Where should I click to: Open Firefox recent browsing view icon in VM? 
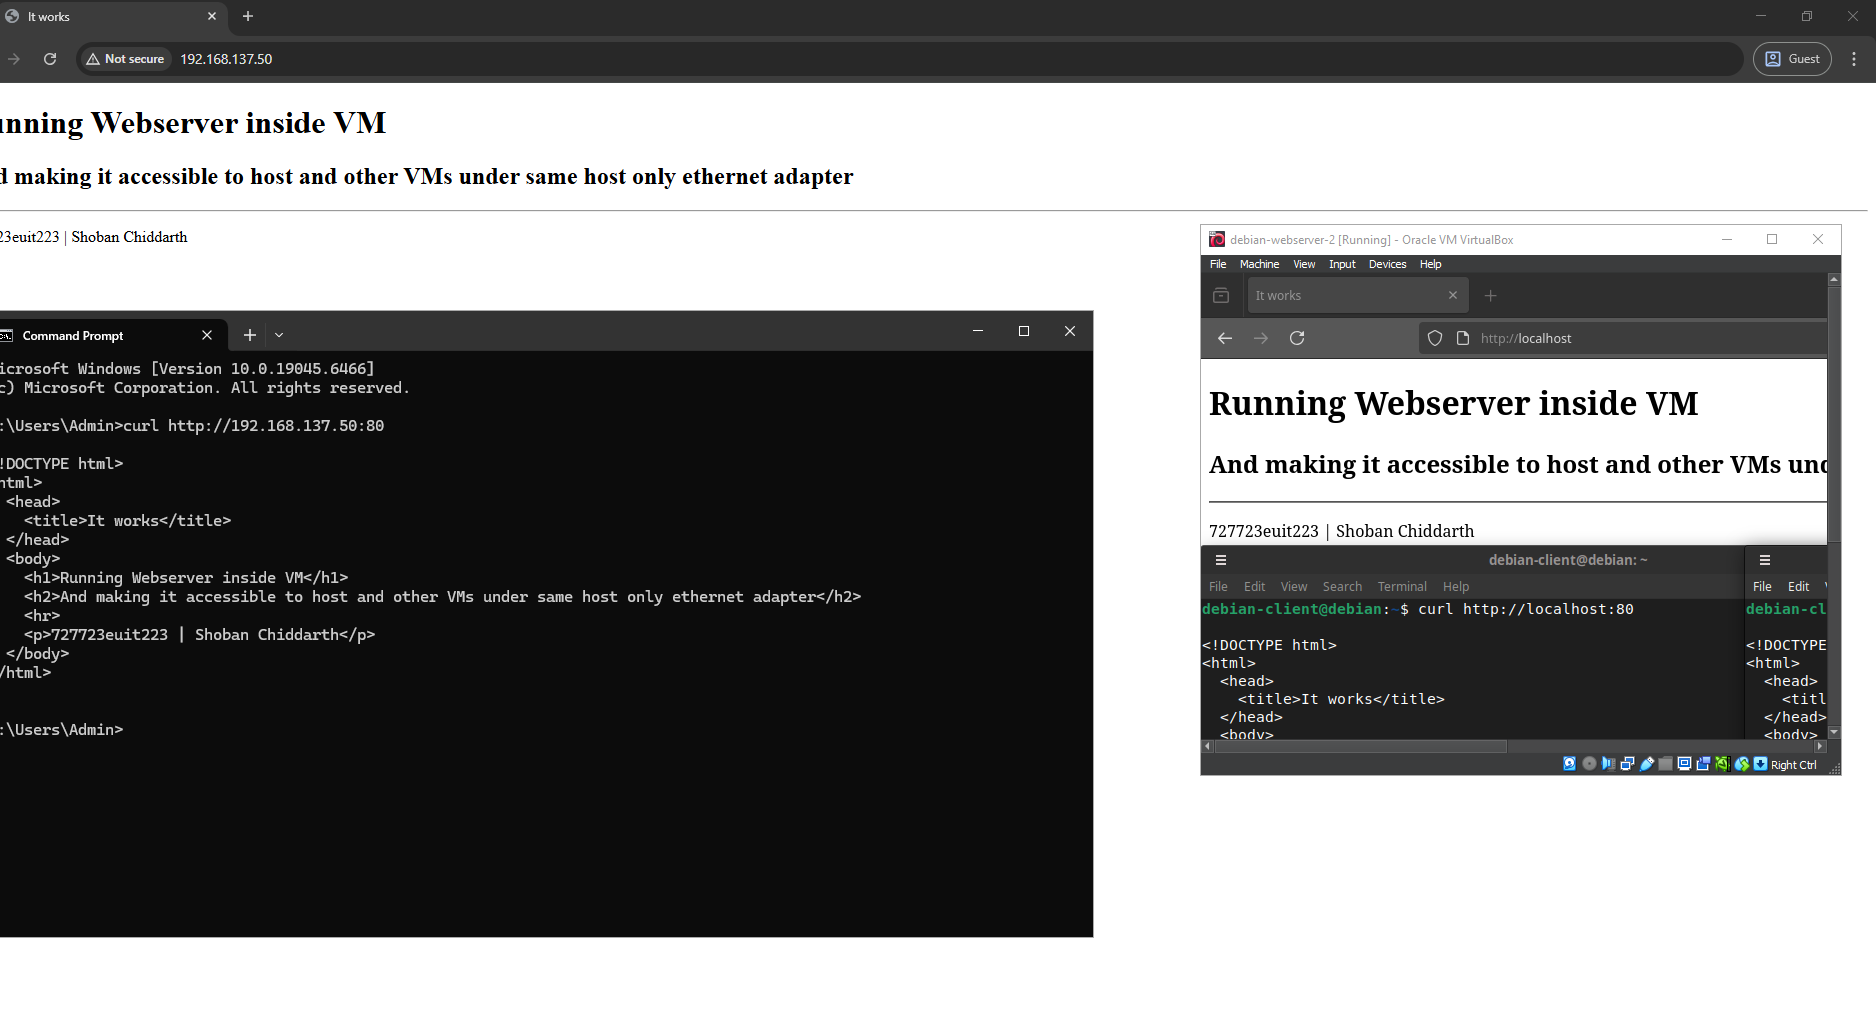pos(1221,296)
